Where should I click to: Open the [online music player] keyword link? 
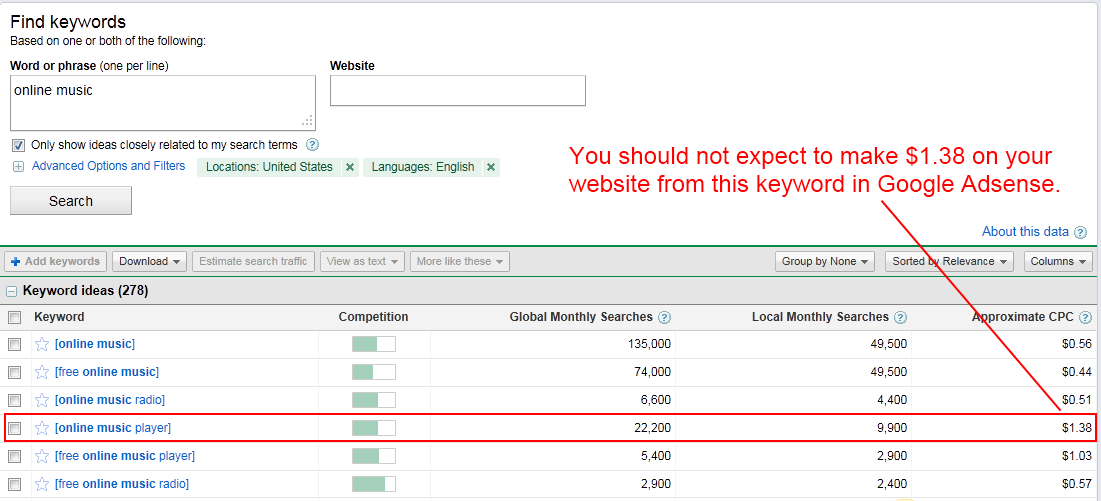[x=113, y=428]
